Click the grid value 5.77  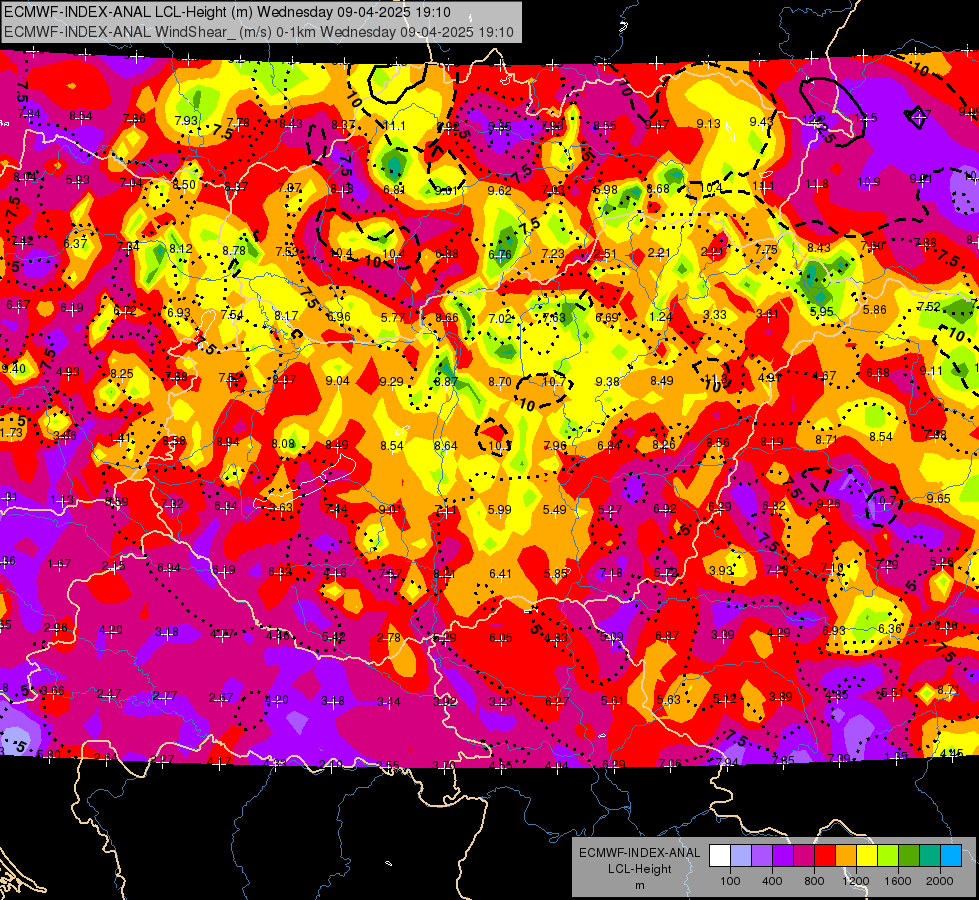(x=393, y=317)
